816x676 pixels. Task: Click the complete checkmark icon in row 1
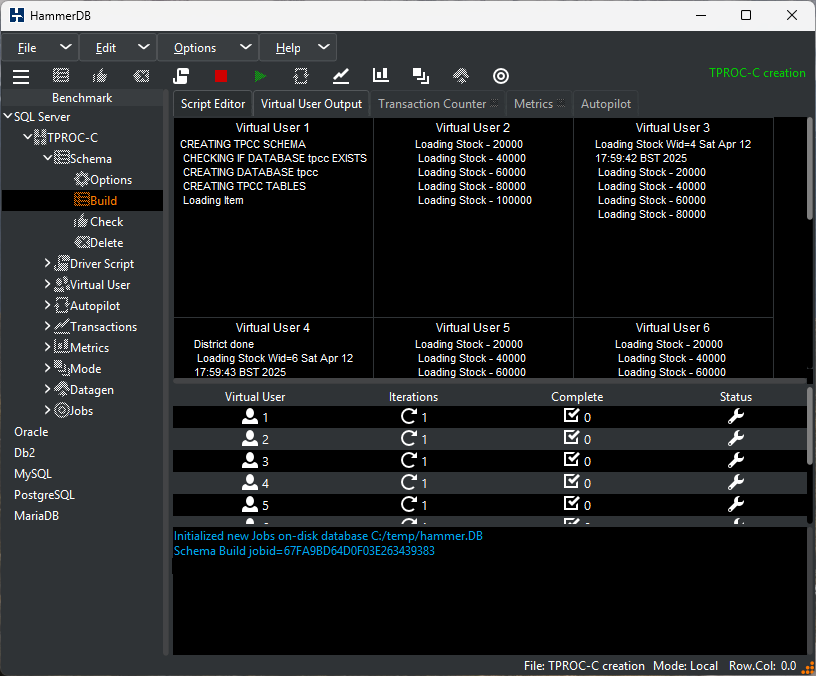(571, 415)
